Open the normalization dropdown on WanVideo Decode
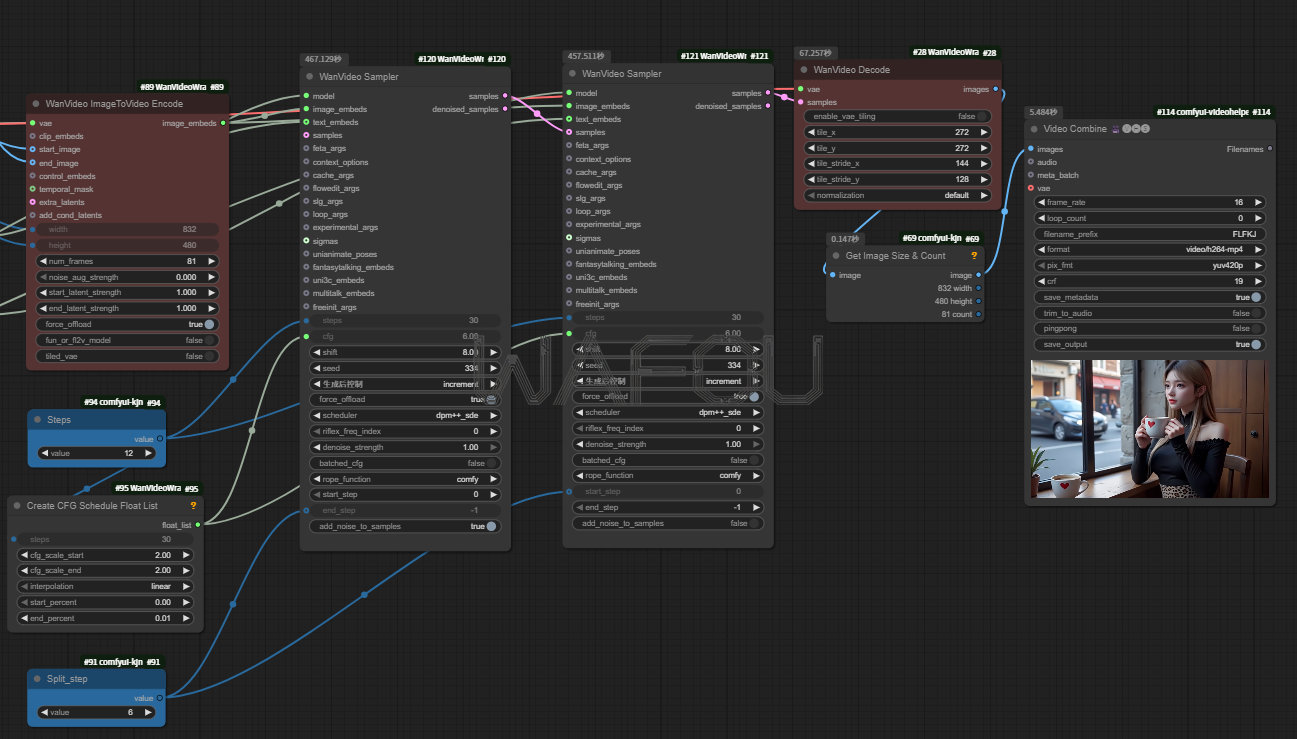Image resolution: width=1297 pixels, height=739 pixels. (x=898, y=195)
